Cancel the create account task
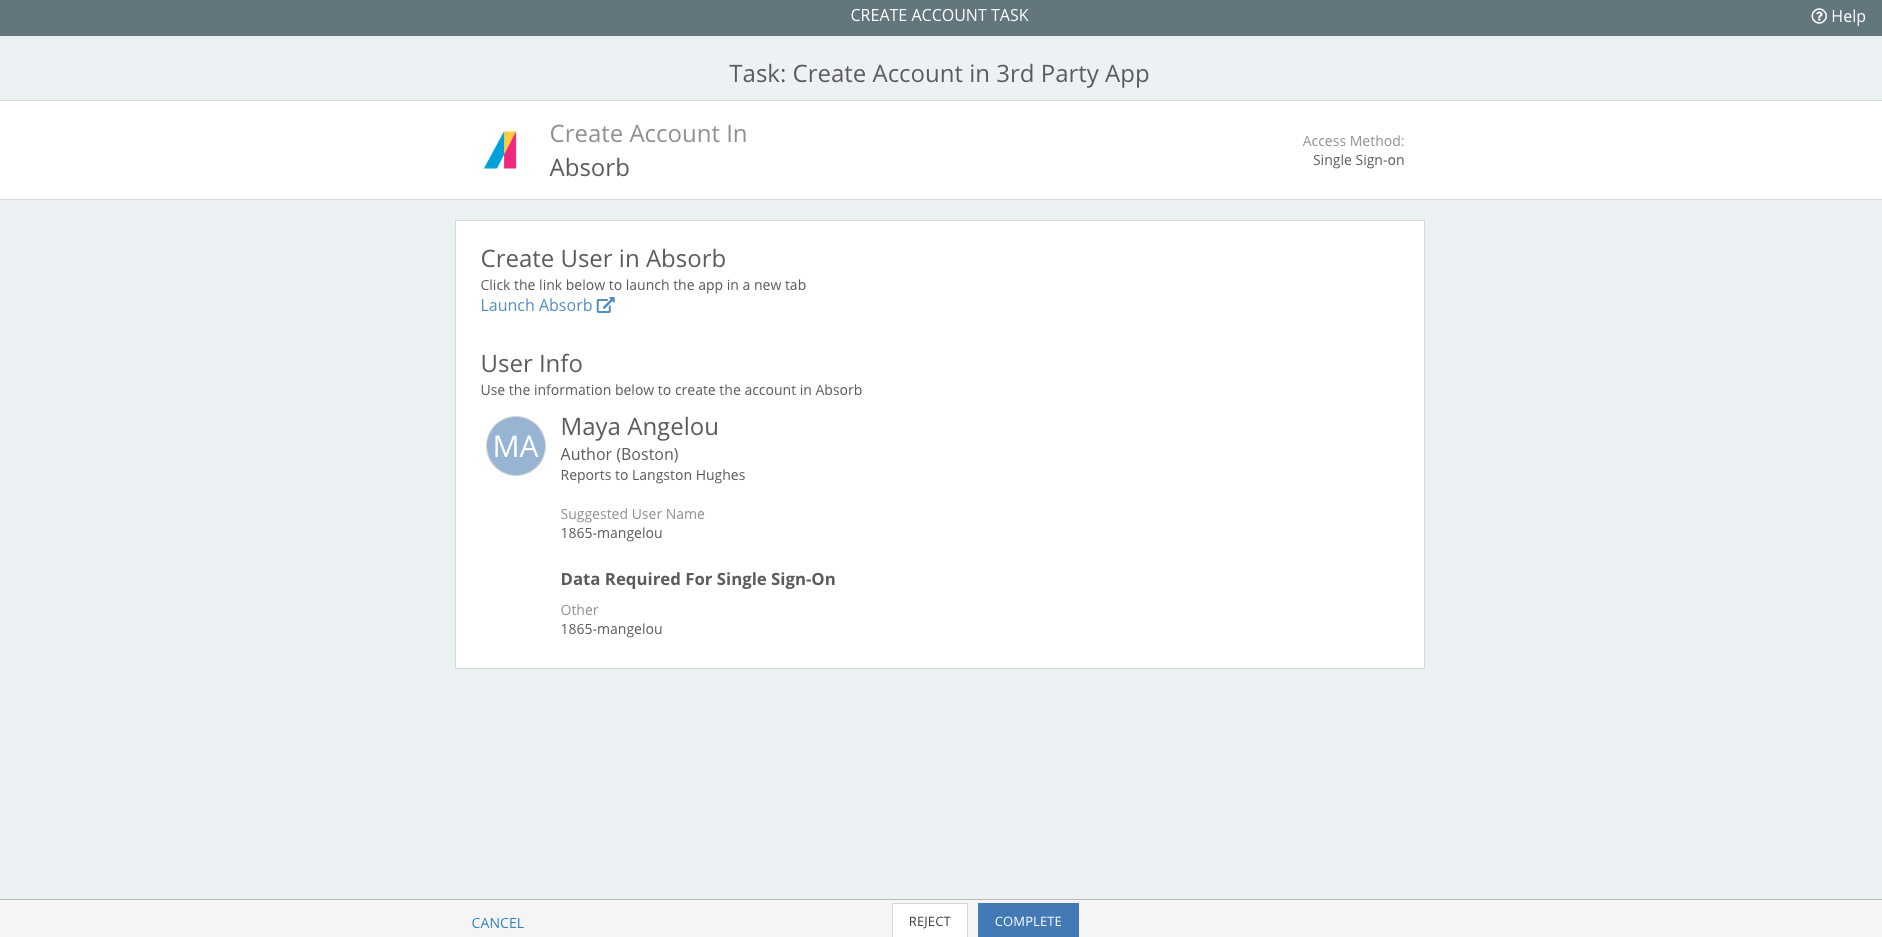This screenshot has width=1882, height=937. [497, 922]
